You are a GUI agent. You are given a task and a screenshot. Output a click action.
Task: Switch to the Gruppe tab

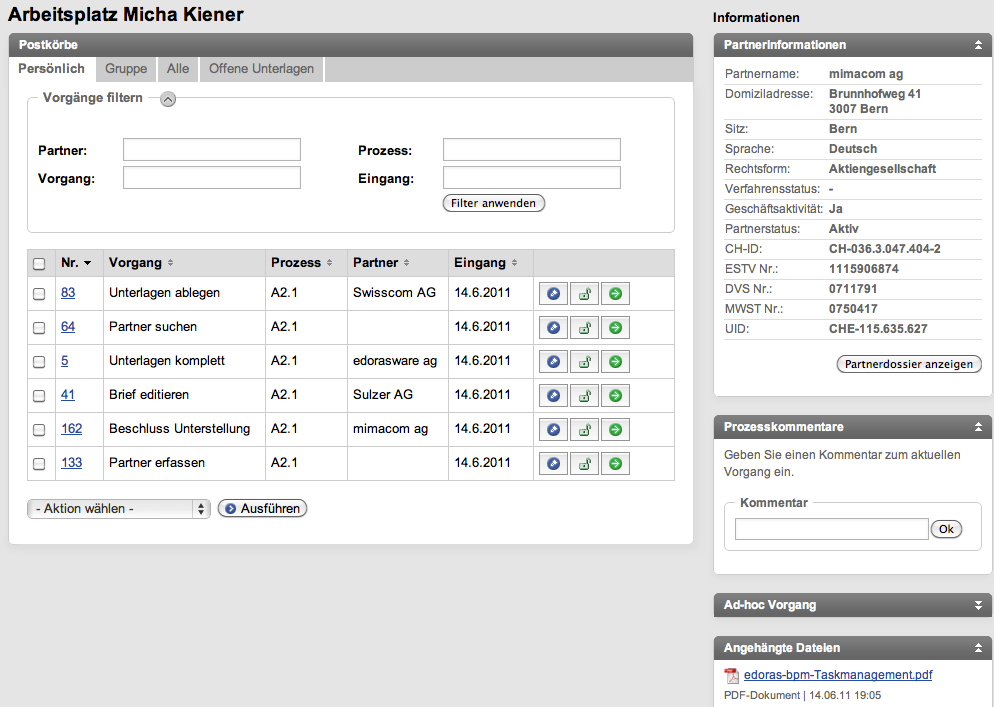click(x=126, y=69)
